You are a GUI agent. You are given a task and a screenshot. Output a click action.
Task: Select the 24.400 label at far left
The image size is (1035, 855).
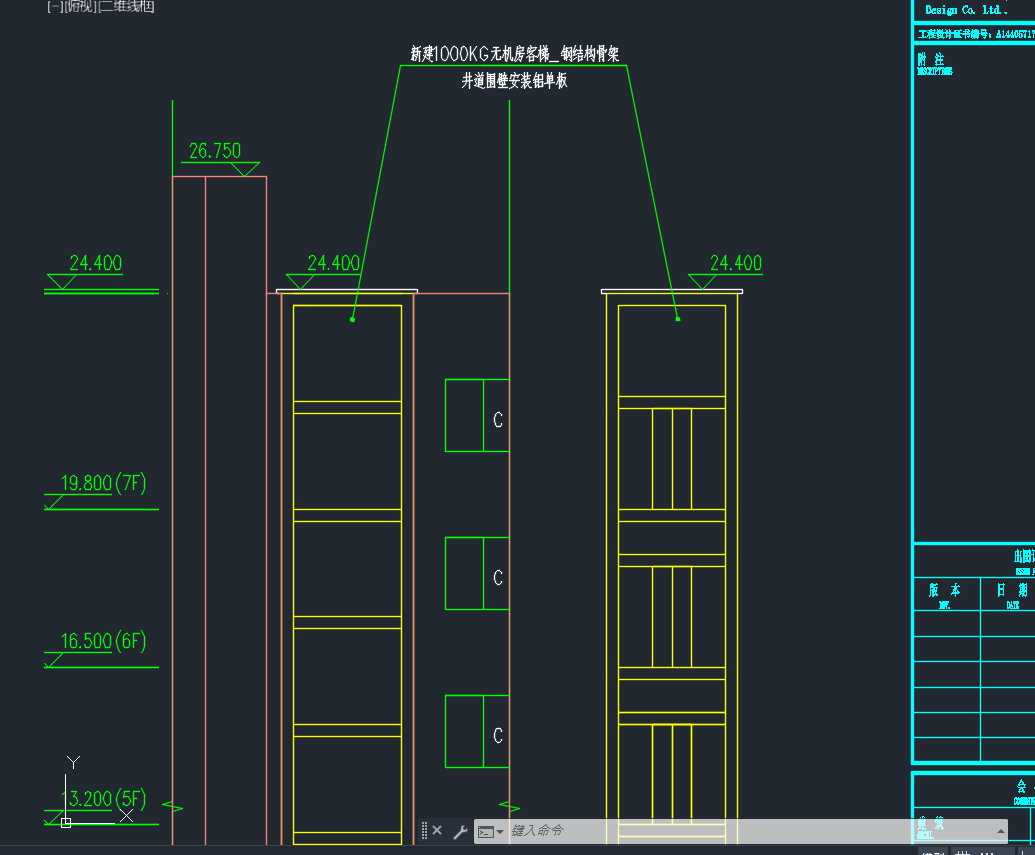tap(96, 263)
